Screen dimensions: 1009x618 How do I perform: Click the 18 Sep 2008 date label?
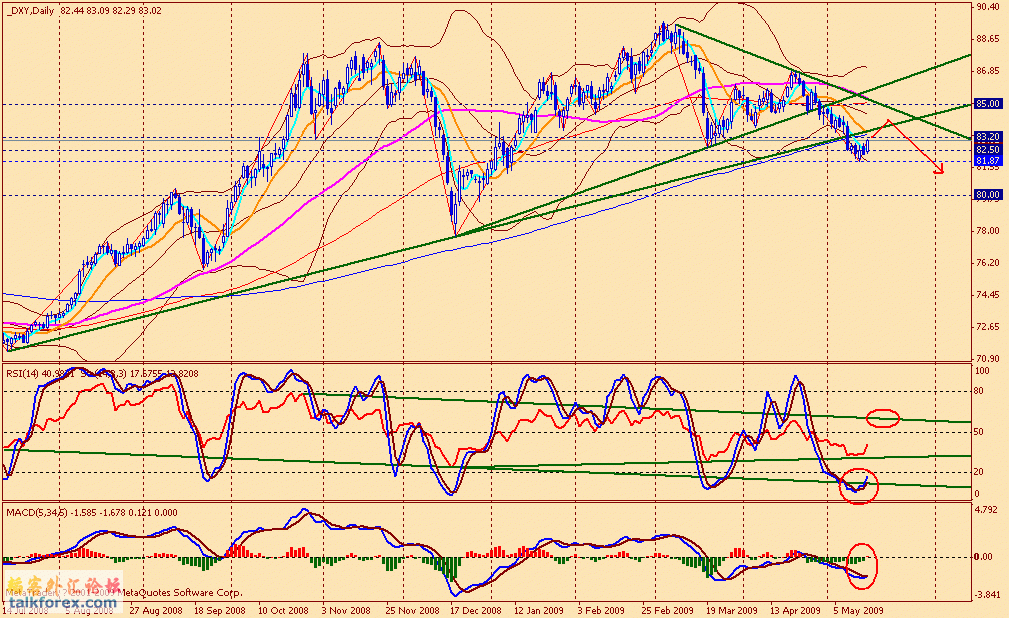point(219,610)
